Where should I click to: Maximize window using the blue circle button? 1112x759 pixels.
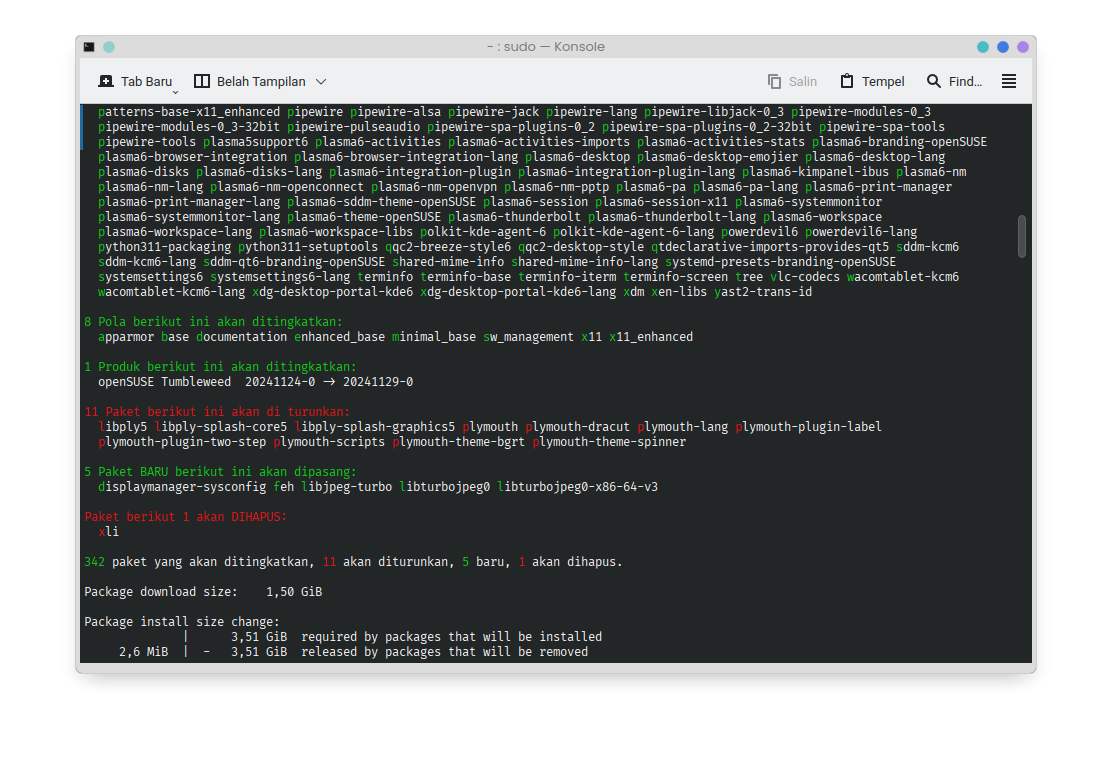pyautogui.click(x=1003, y=47)
